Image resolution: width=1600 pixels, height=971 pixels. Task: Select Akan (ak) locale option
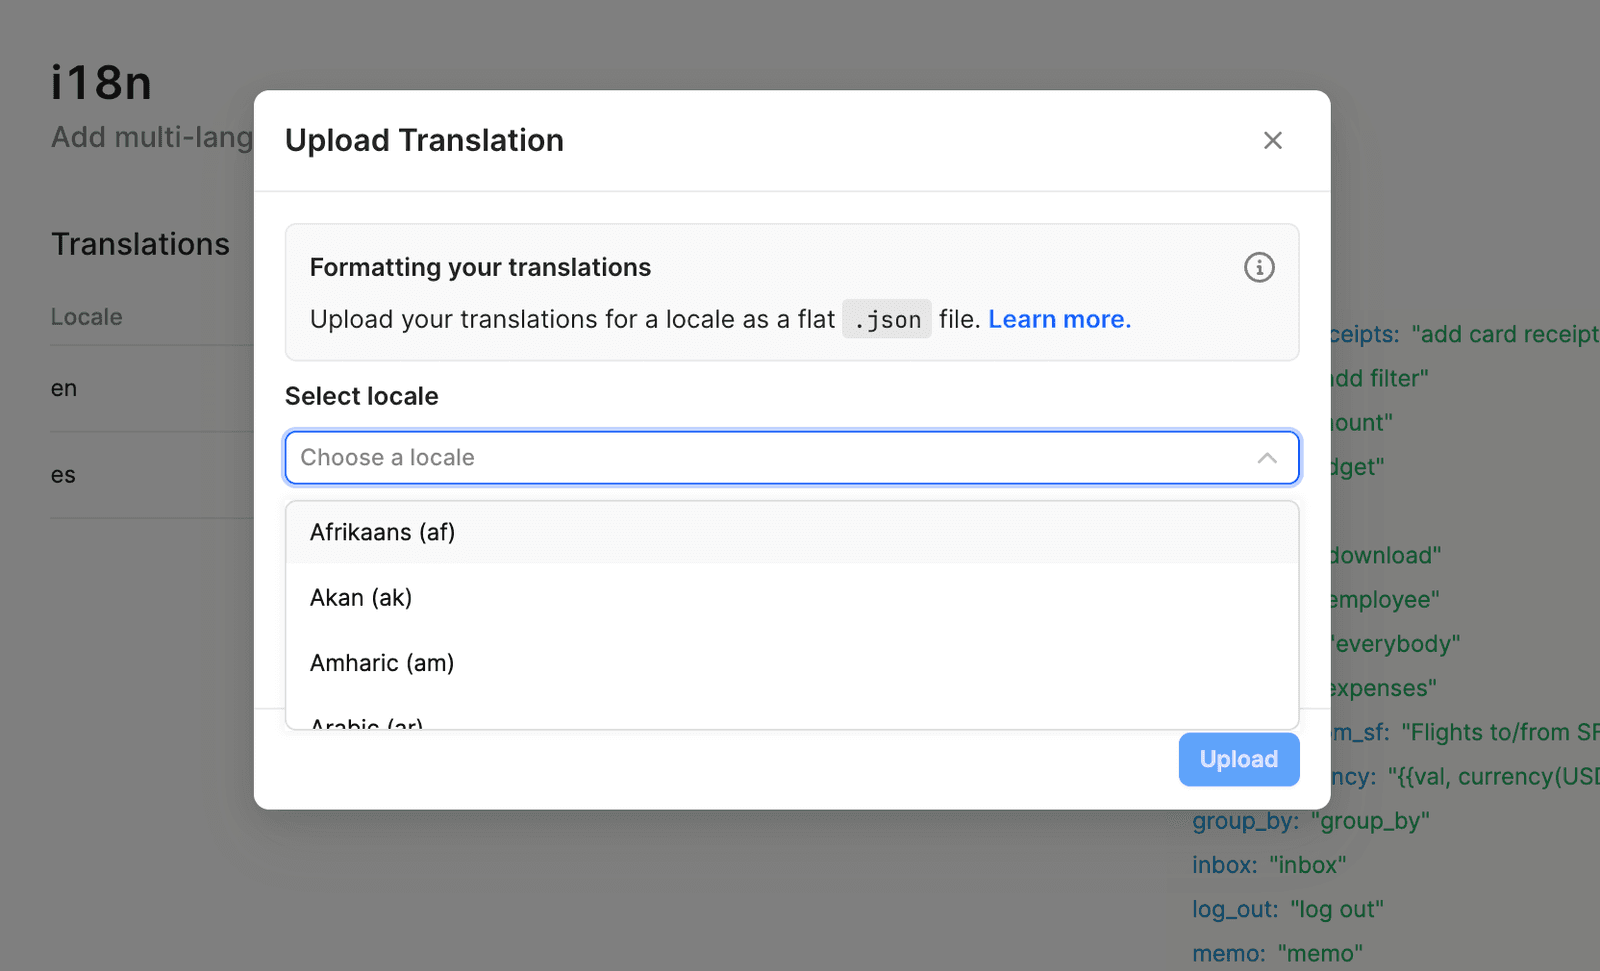tap(361, 597)
